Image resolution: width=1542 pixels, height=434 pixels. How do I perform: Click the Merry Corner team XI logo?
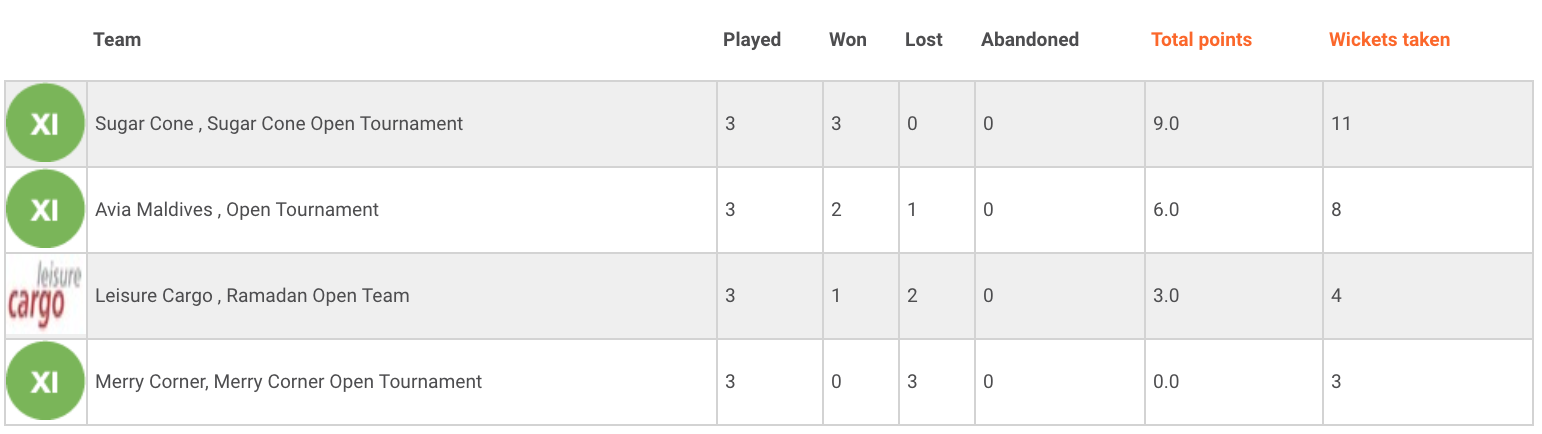click(45, 382)
